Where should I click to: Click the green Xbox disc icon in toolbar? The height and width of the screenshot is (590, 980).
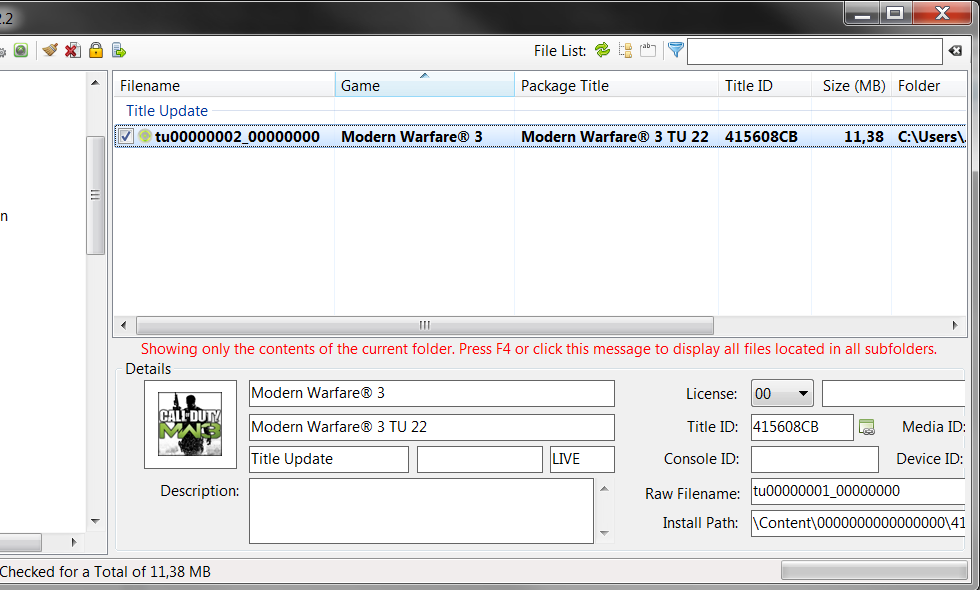(x=21, y=50)
